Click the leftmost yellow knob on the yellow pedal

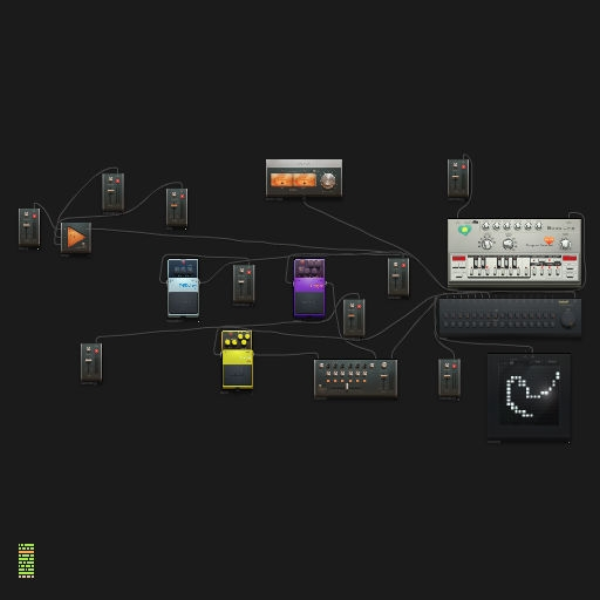click(x=227, y=342)
